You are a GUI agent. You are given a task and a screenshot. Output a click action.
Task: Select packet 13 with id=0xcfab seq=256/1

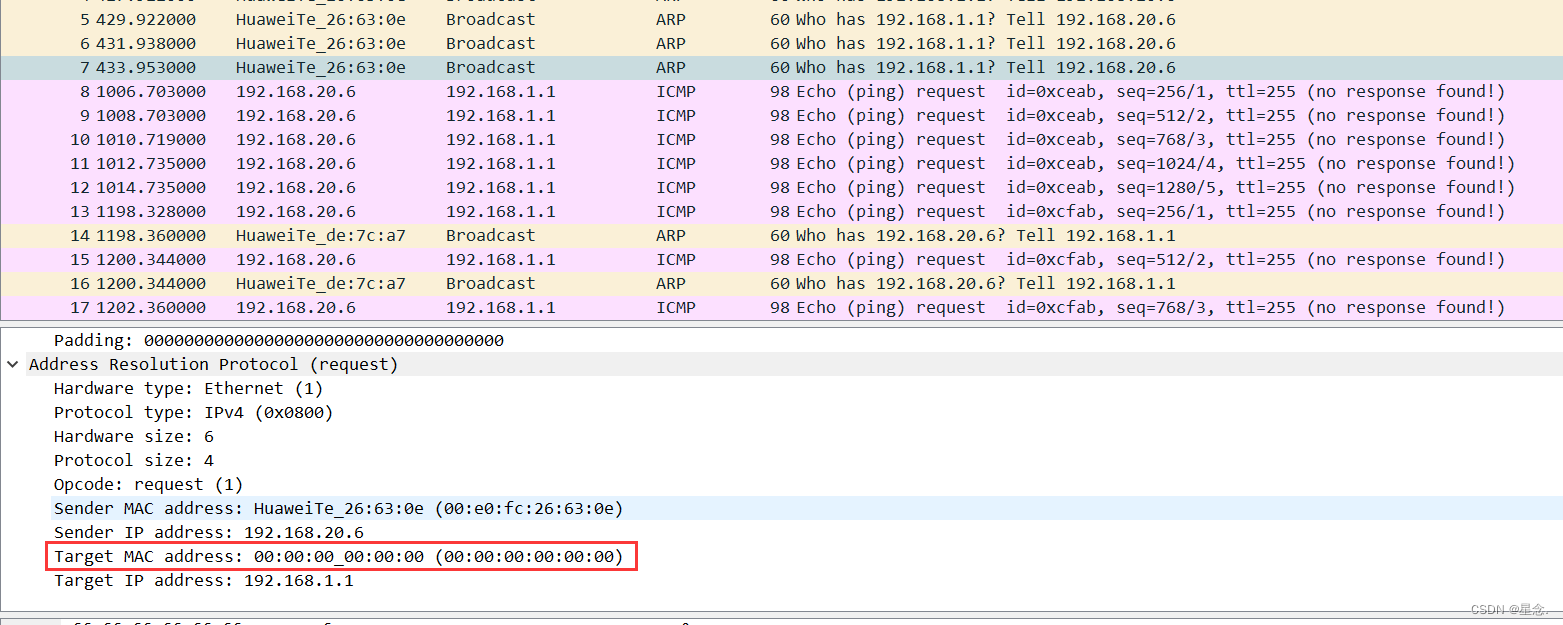(400, 211)
